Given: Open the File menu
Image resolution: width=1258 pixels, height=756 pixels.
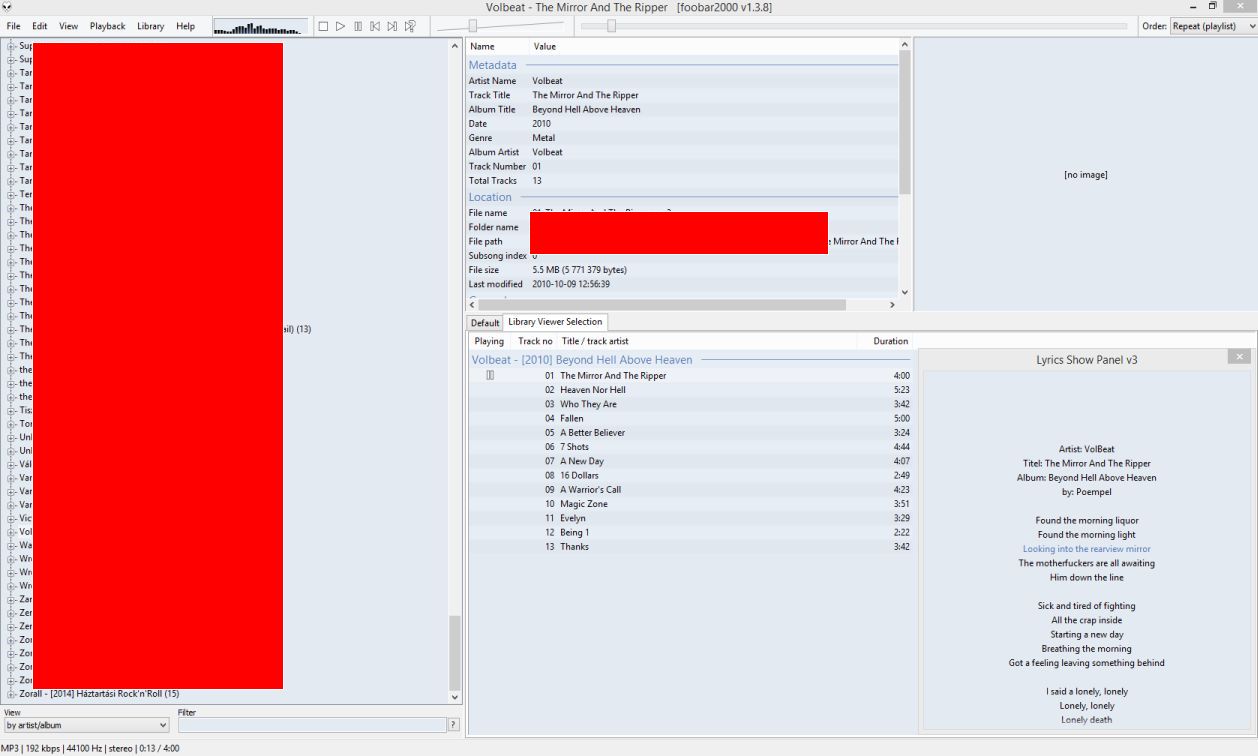Looking at the screenshot, I should tap(13, 26).
